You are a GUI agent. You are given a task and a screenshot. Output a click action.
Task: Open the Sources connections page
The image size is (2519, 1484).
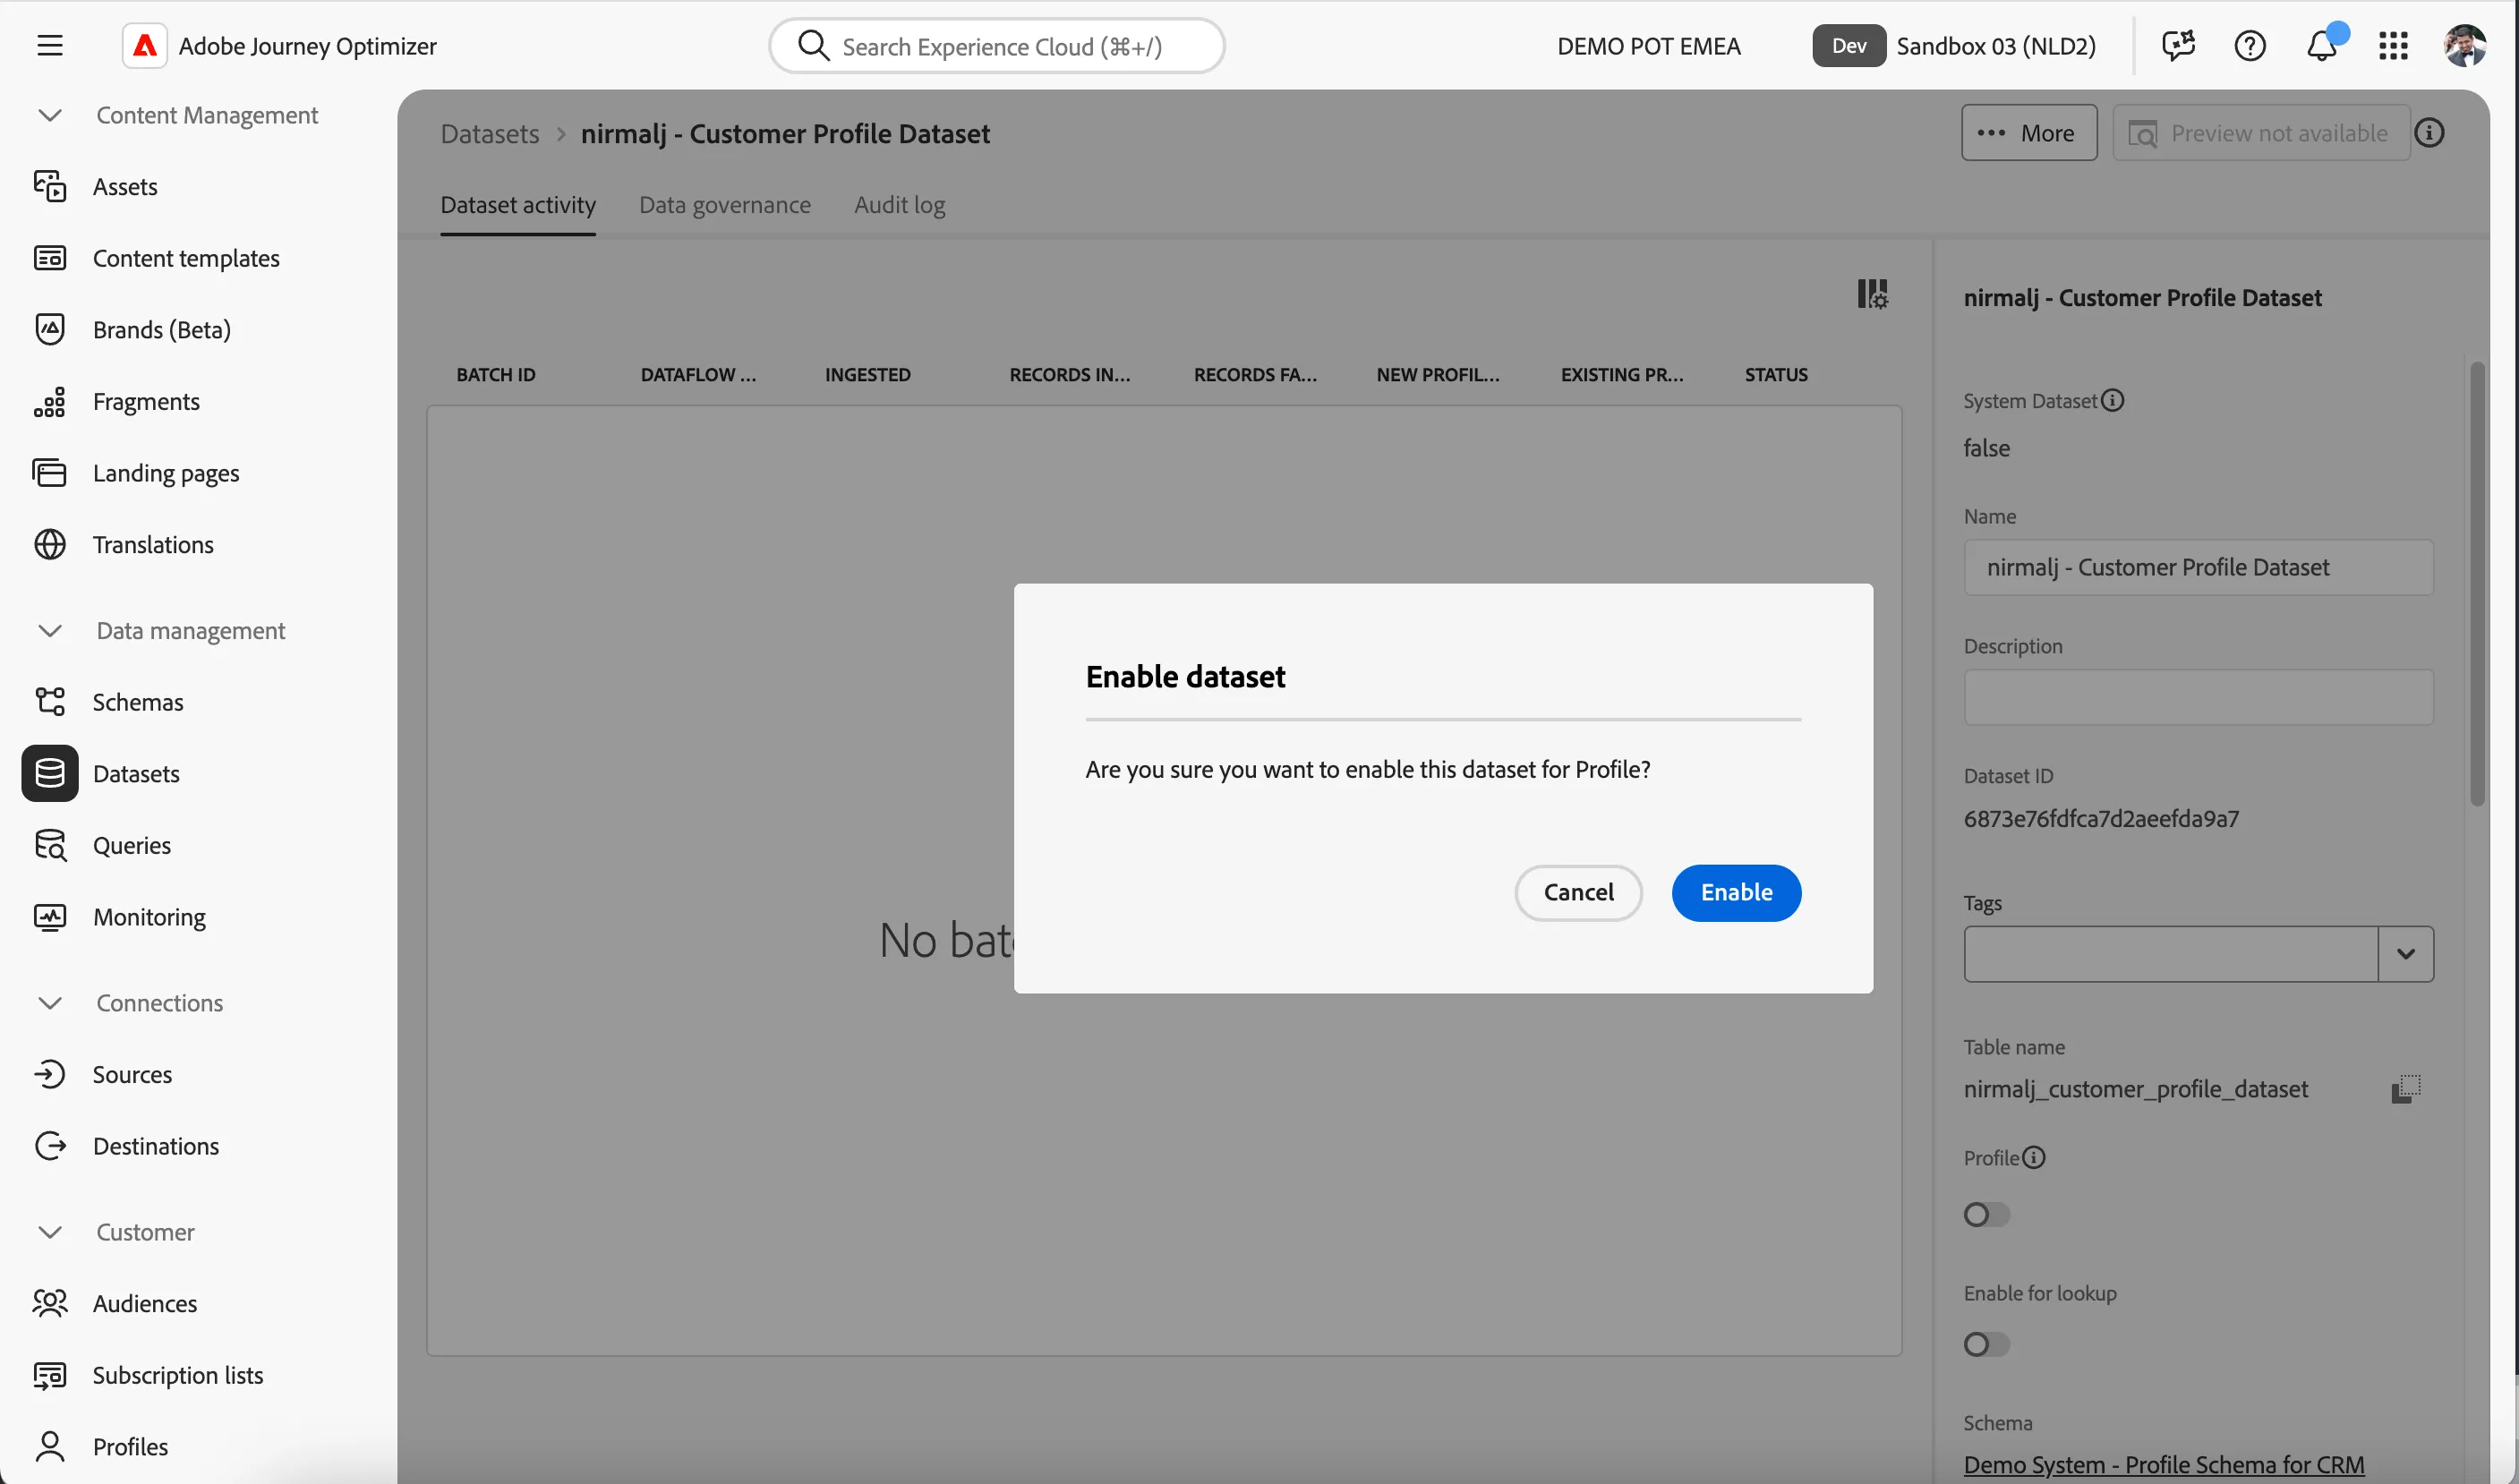pos(132,1075)
